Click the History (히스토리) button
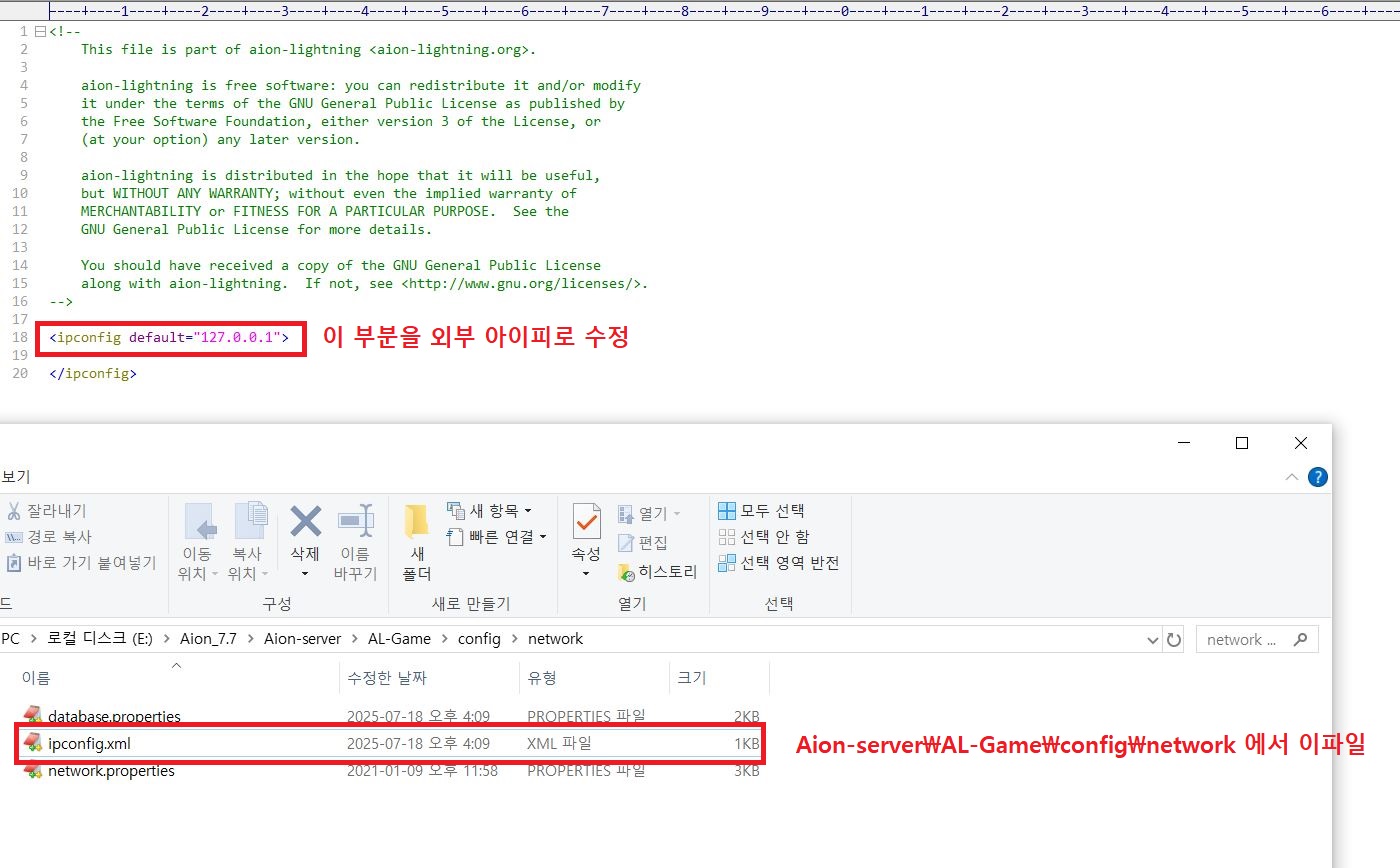 tap(657, 572)
